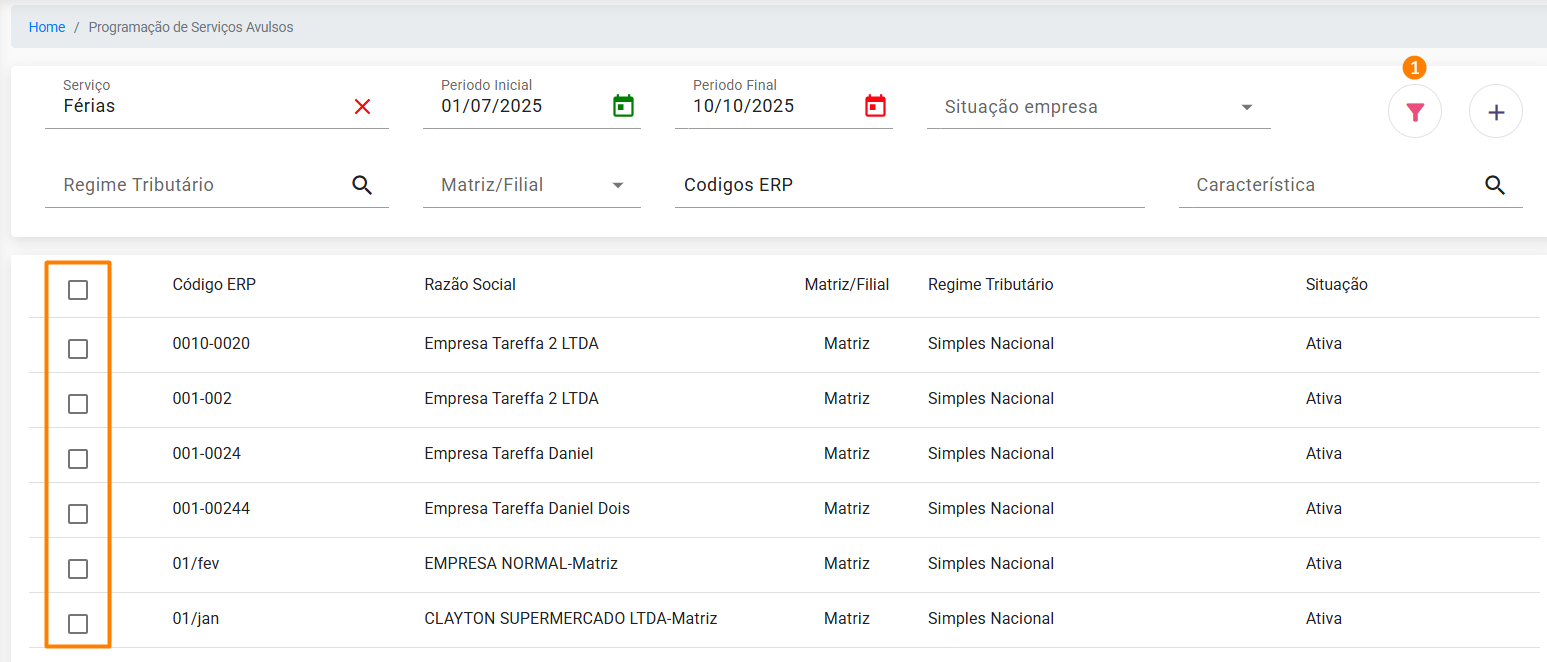Click the orange filter count badge

tap(1414, 68)
